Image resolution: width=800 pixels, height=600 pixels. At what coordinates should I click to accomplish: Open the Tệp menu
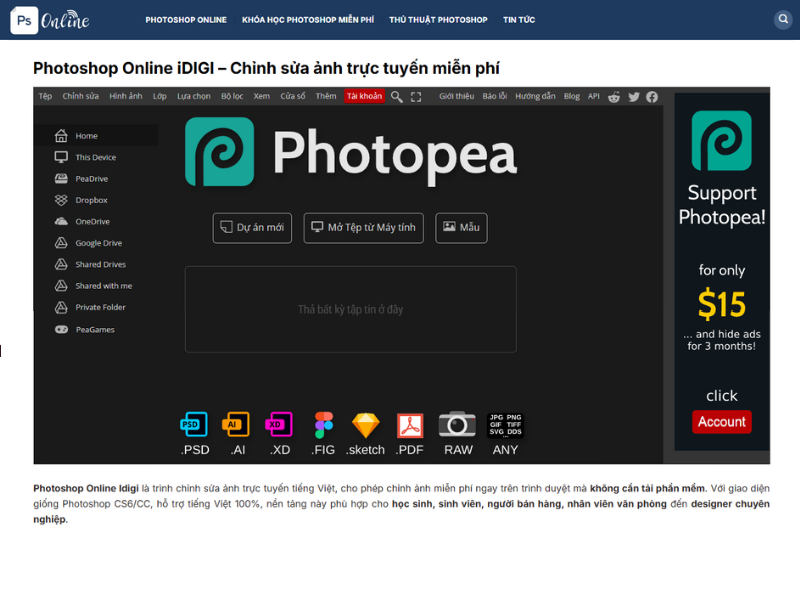point(45,96)
